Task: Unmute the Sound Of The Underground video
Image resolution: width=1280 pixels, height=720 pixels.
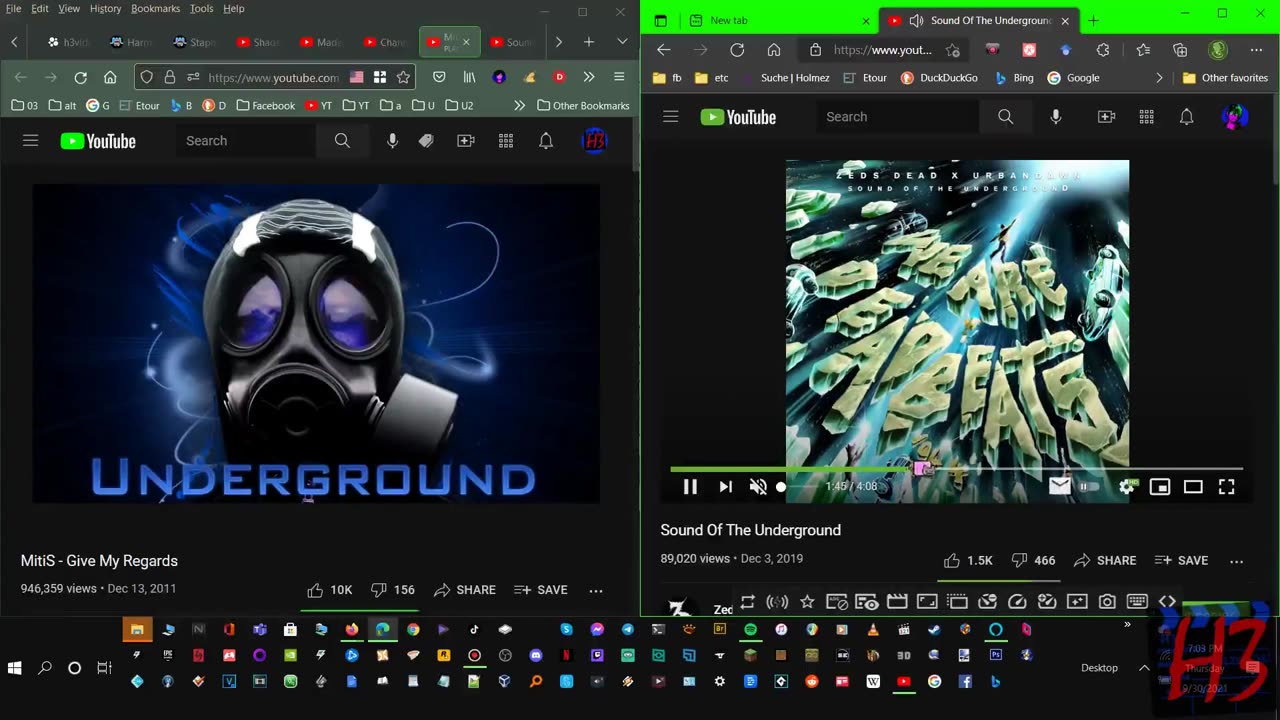Action: [758, 487]
